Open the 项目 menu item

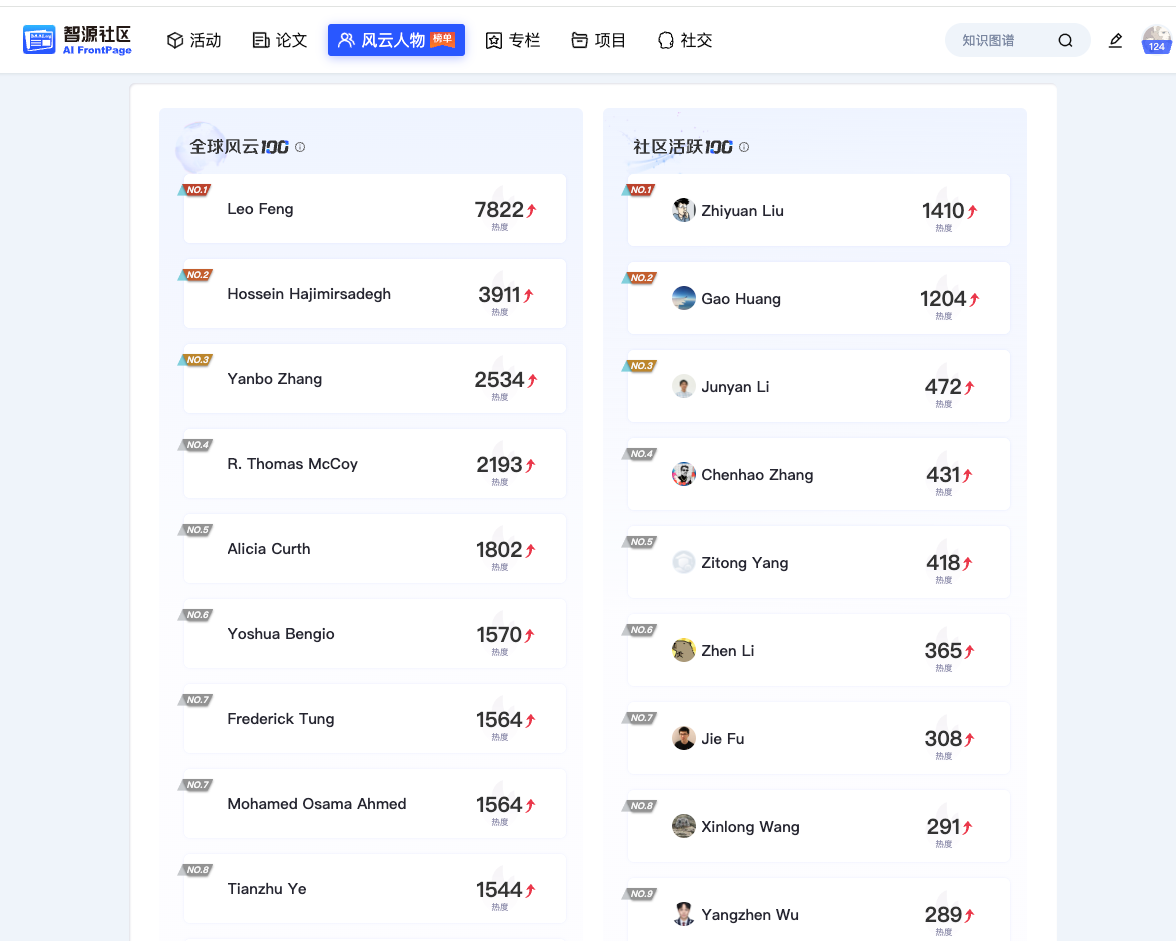click(x=598, y=40)
